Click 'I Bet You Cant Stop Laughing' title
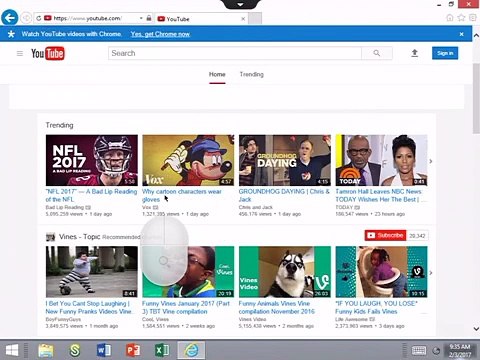The image size is (480, 360). point(90,308)
